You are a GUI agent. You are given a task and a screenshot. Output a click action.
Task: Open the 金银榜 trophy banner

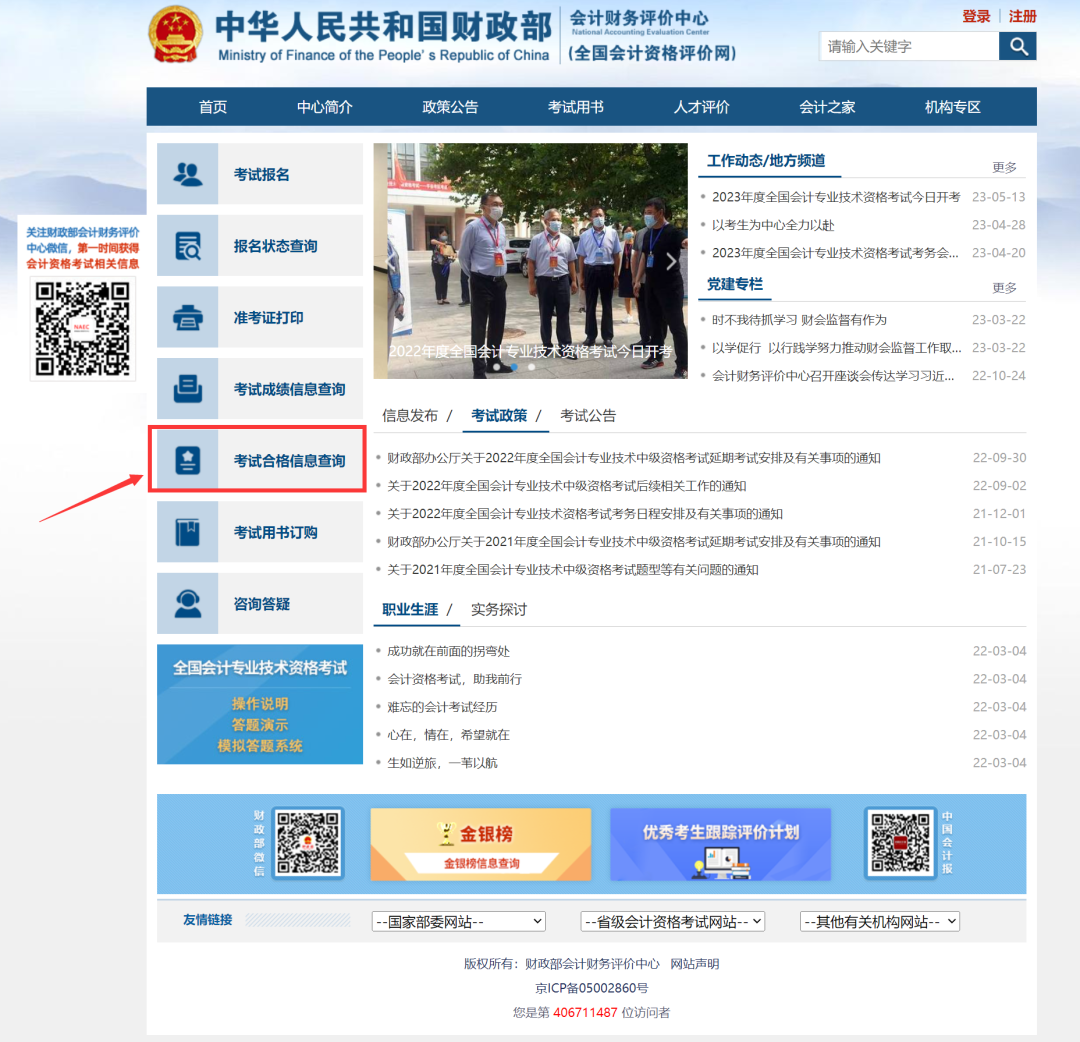[x=480, y=843]
